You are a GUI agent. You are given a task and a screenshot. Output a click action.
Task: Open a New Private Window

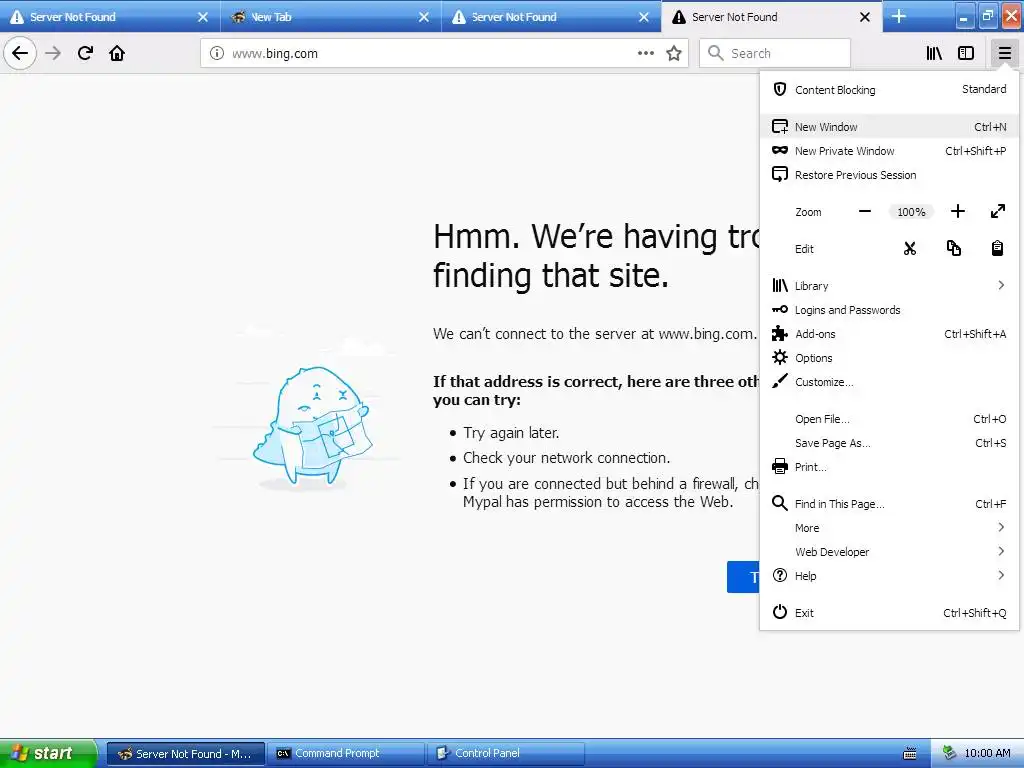(889, 151)
